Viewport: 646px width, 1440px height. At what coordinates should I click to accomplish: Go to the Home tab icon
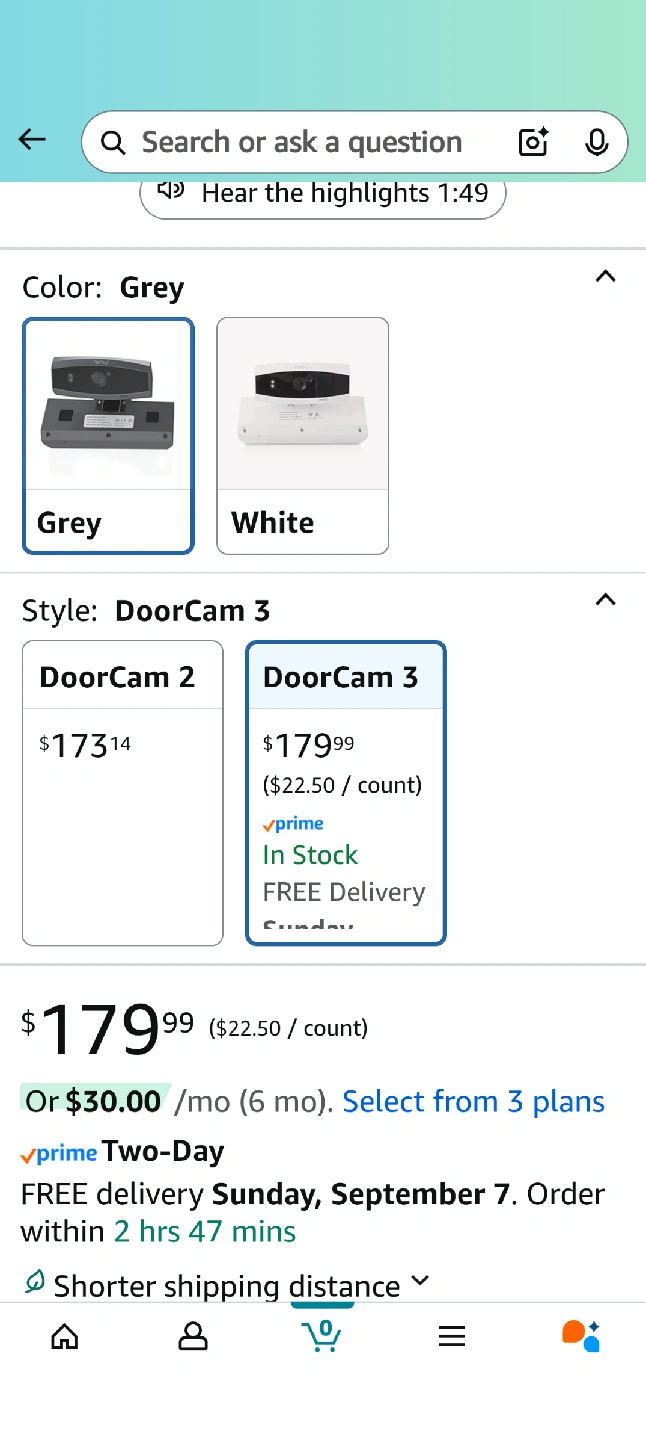coord(65,1336)
